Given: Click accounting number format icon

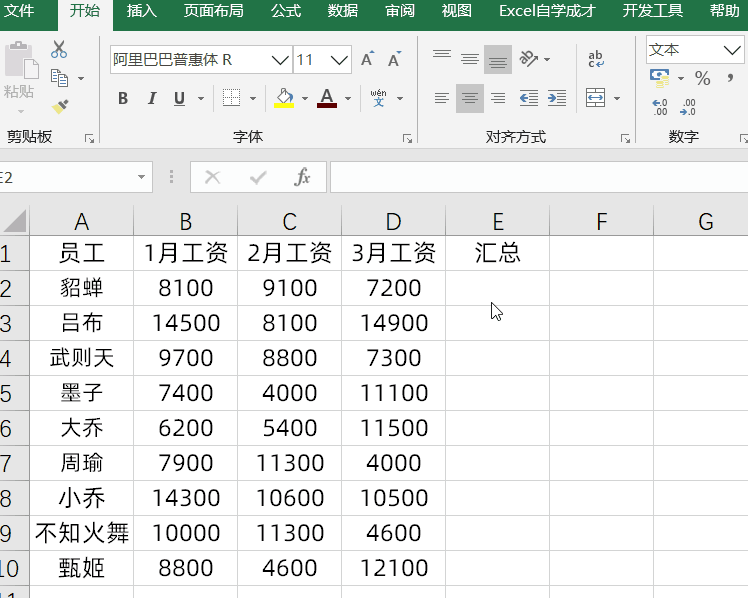Looking at the screenshot, I should coord(660,78).
